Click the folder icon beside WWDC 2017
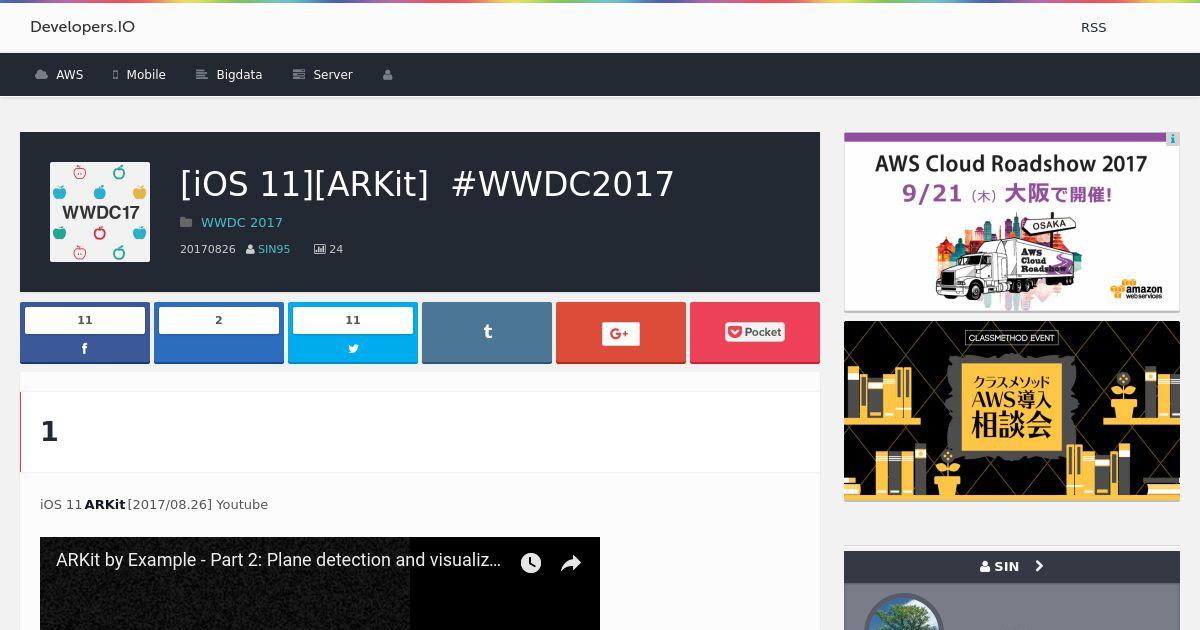1200x630 pixels. coord(186,222)
